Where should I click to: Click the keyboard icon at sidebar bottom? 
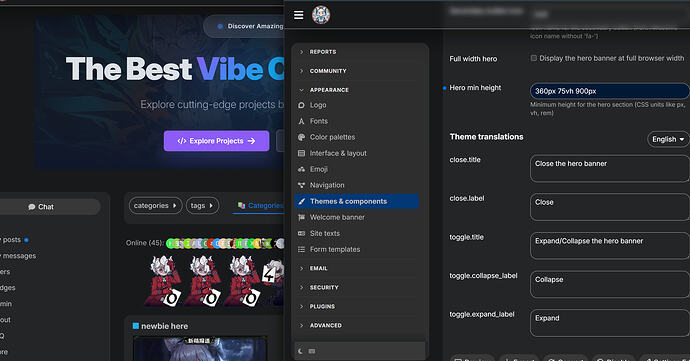[x=312, y=351]
